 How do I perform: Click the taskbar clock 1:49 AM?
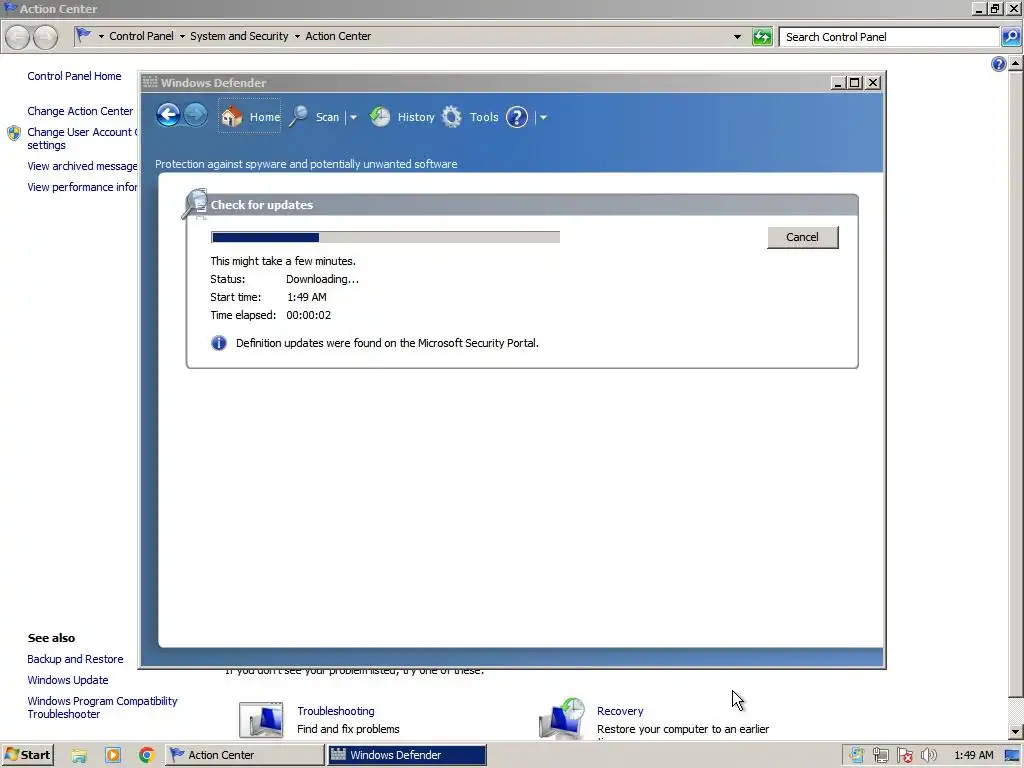974,755
